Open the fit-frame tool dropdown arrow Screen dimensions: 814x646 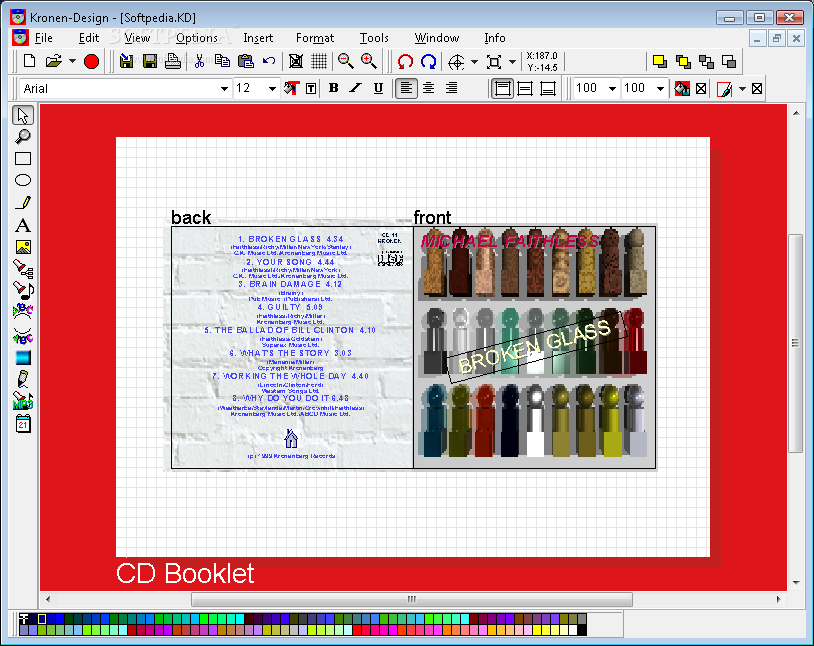(x=512, y=62)
